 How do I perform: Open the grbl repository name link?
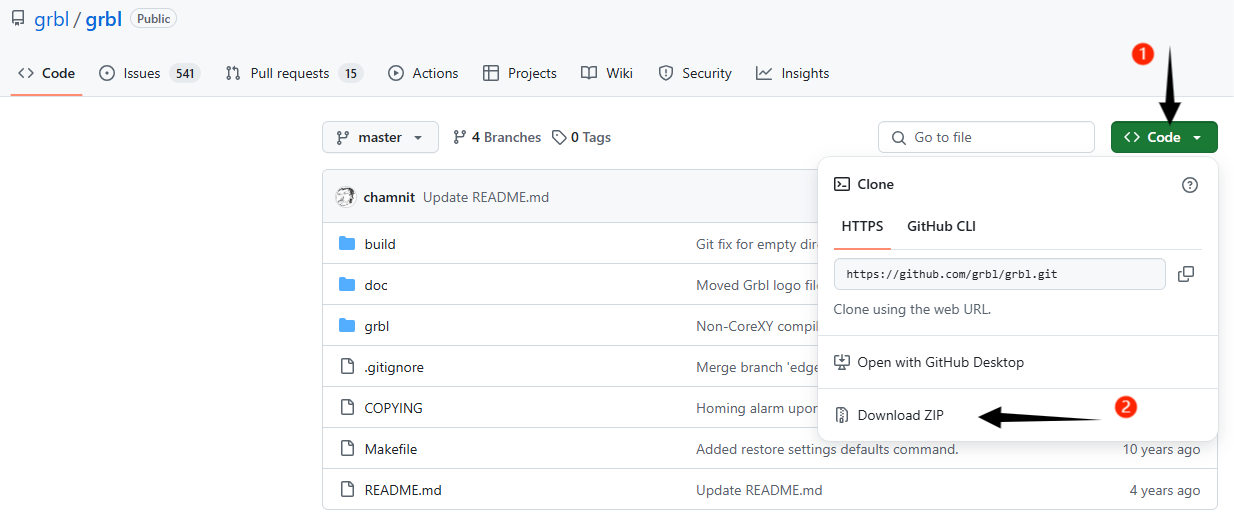click(x=103, y=20)
